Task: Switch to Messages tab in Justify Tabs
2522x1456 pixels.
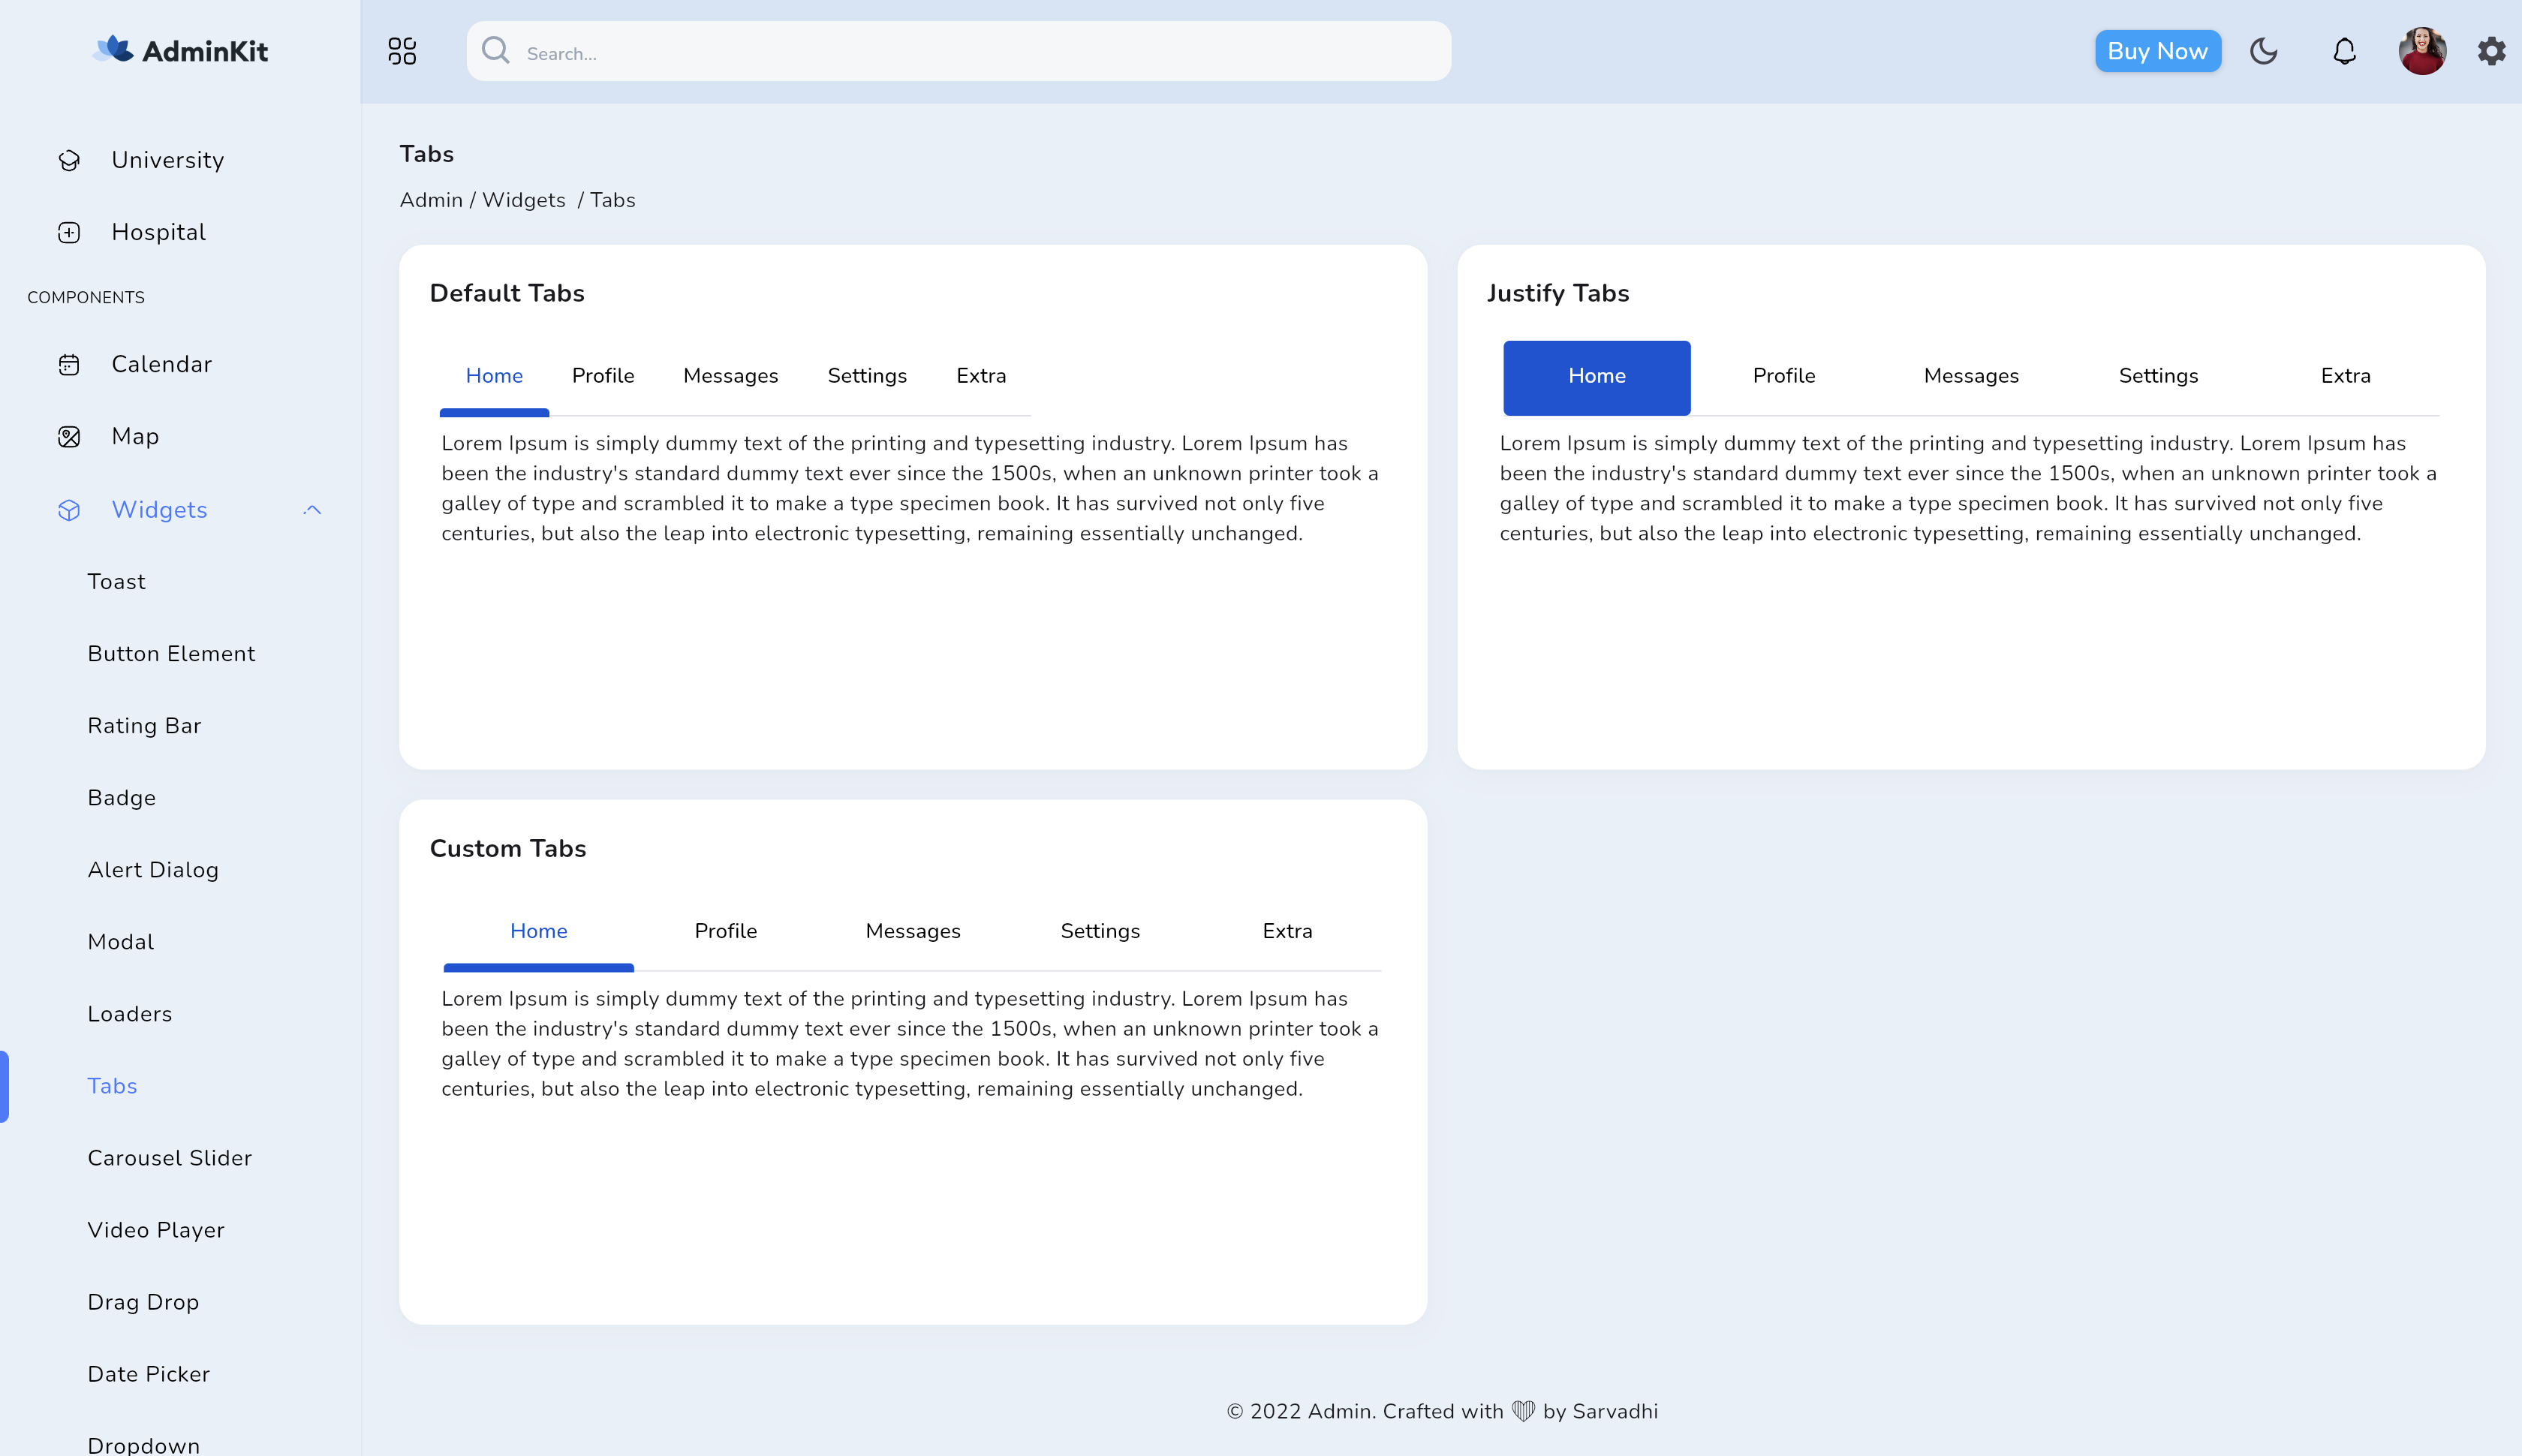Action: point(1971,376)
